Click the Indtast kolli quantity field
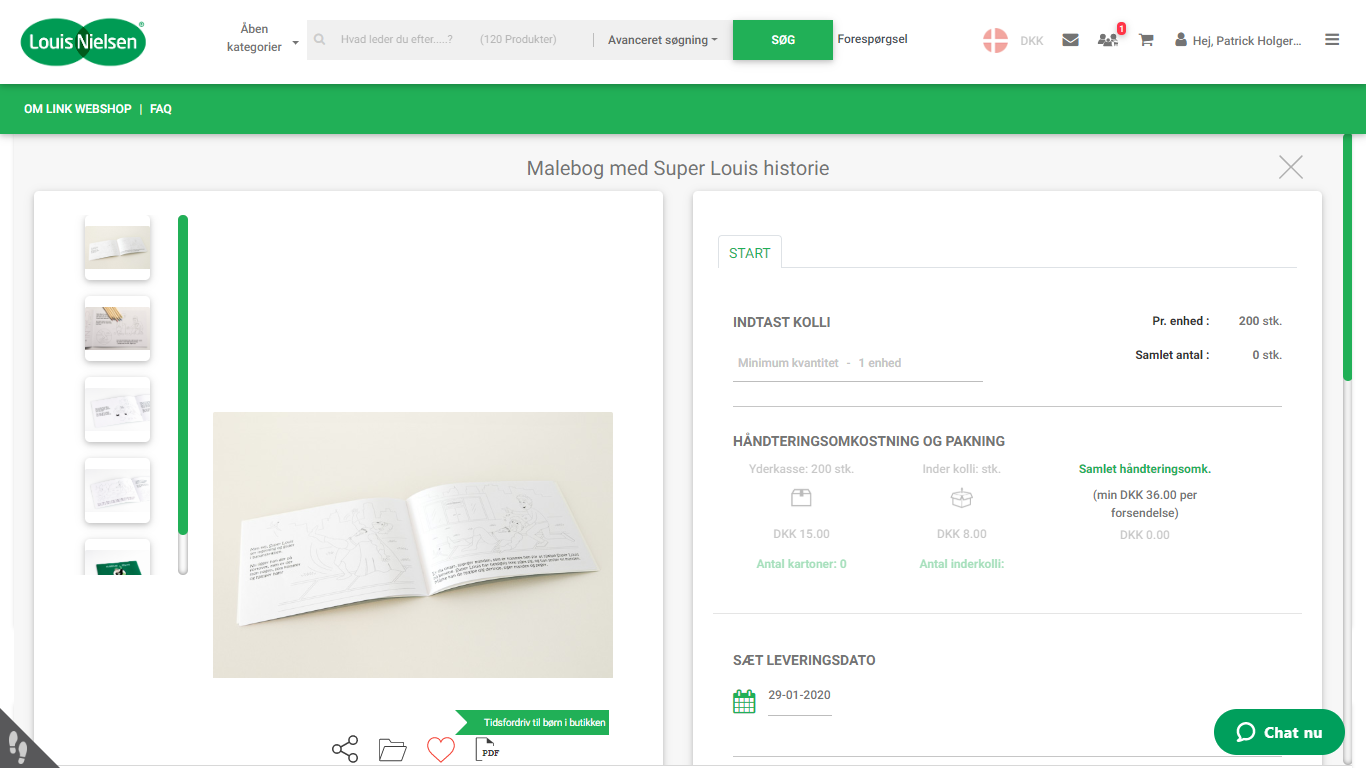Image resolution: width=1366 pixels, height=768 pixels. 858,363
